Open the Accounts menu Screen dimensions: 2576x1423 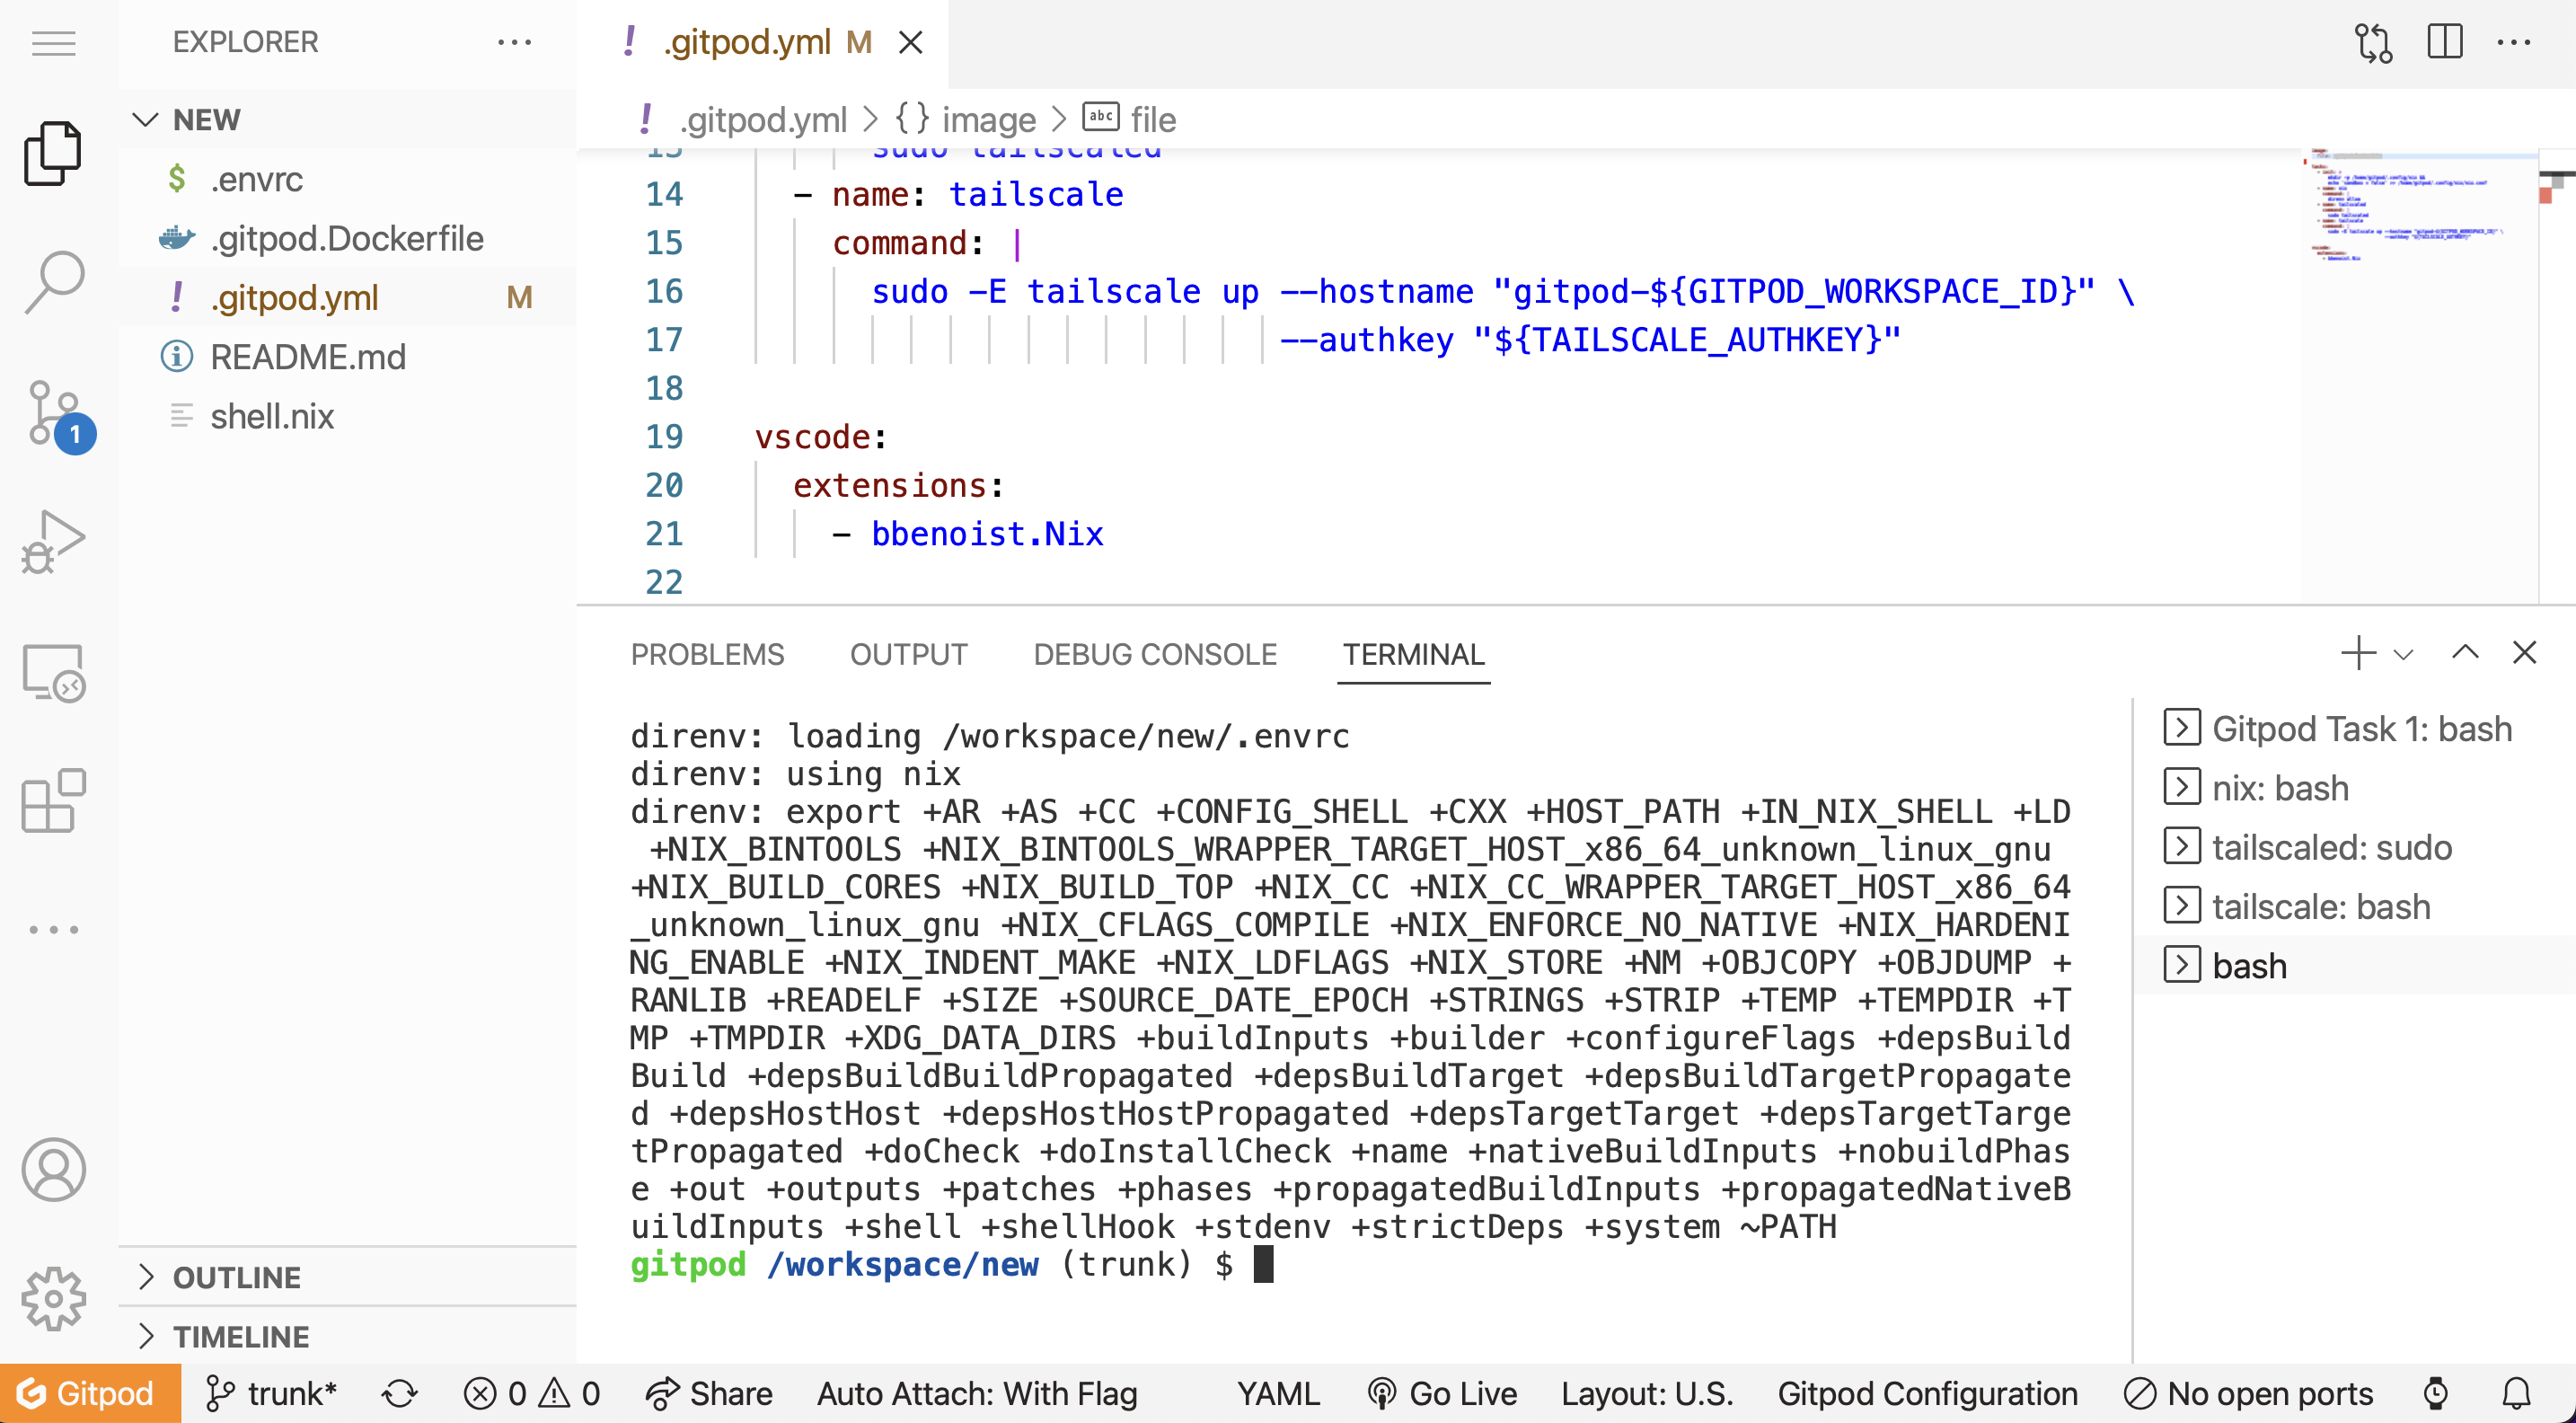(x=54, y=1169)
